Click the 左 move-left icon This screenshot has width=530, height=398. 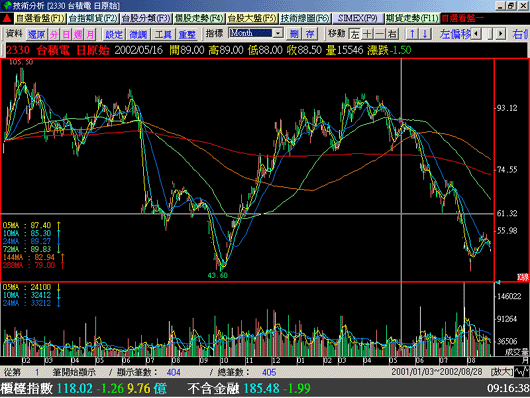(355, 34)
